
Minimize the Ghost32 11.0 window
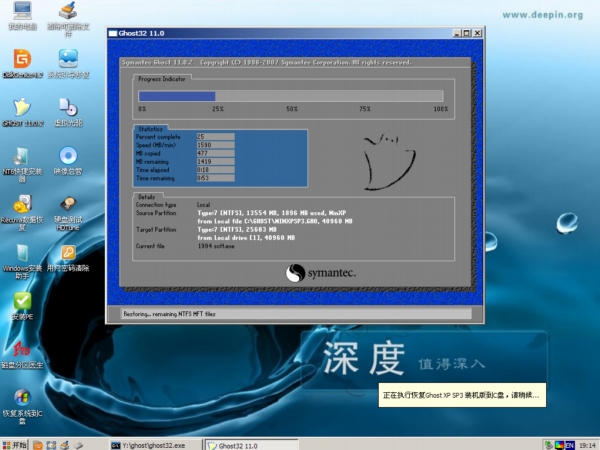(457, 33)
